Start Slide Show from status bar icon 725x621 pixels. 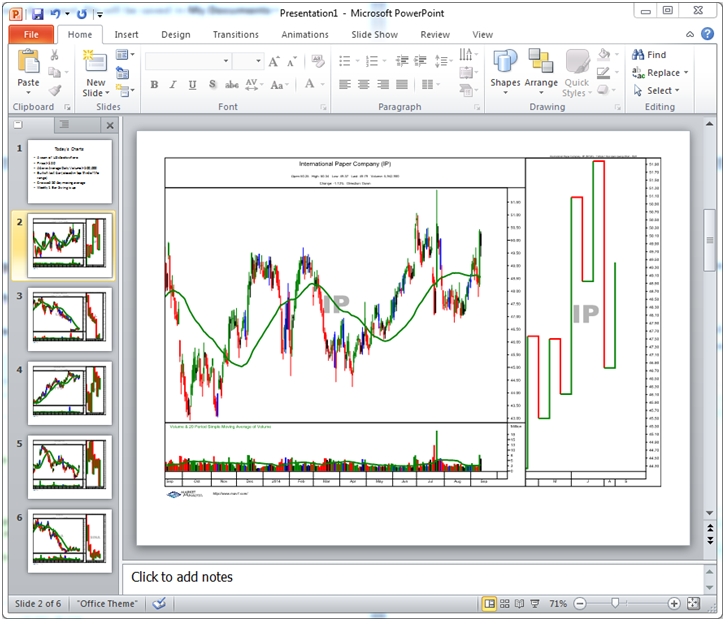pyautogui.click(x=535, y=603)
